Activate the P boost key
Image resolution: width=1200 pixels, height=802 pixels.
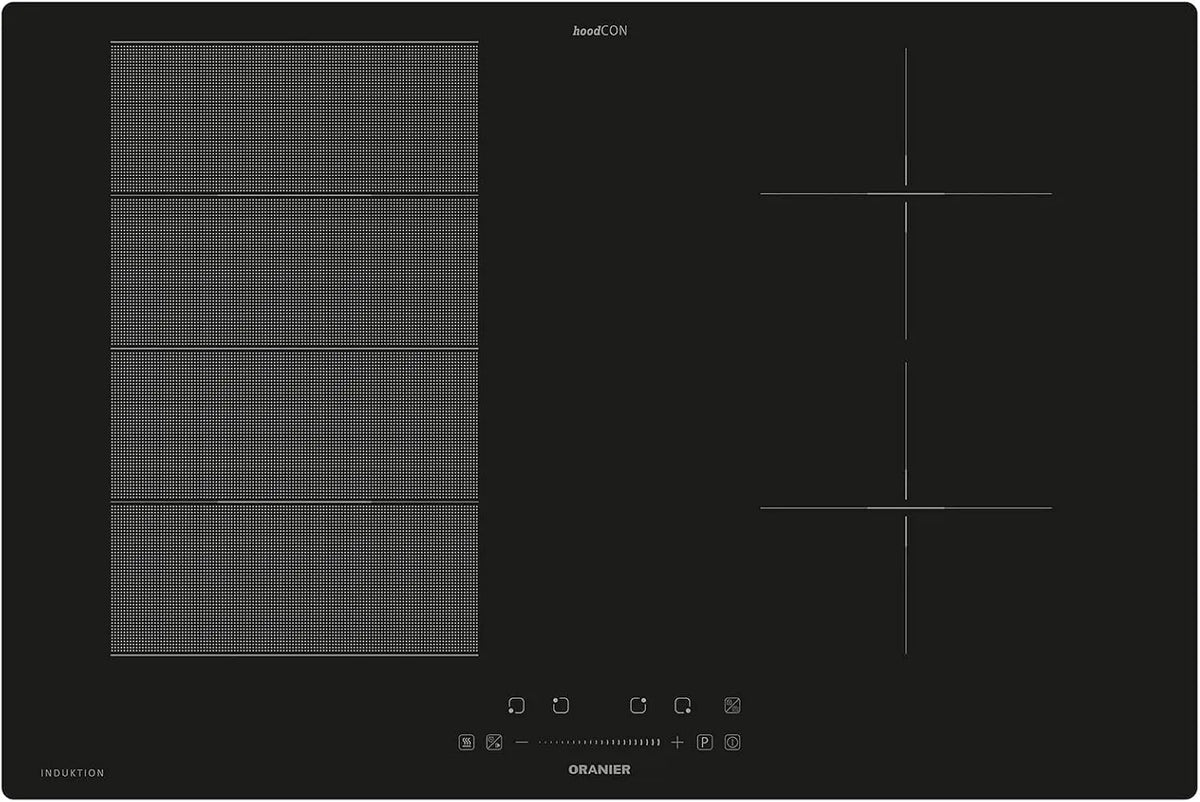click(704, 743)
